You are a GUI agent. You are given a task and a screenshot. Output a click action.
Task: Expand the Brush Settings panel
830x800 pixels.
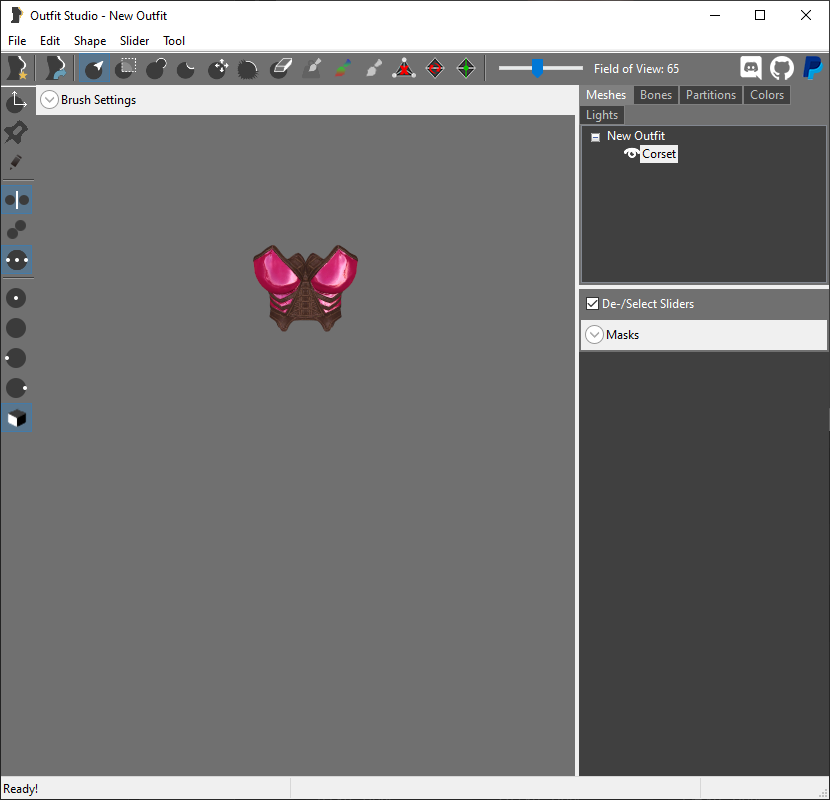coord(49,100)
